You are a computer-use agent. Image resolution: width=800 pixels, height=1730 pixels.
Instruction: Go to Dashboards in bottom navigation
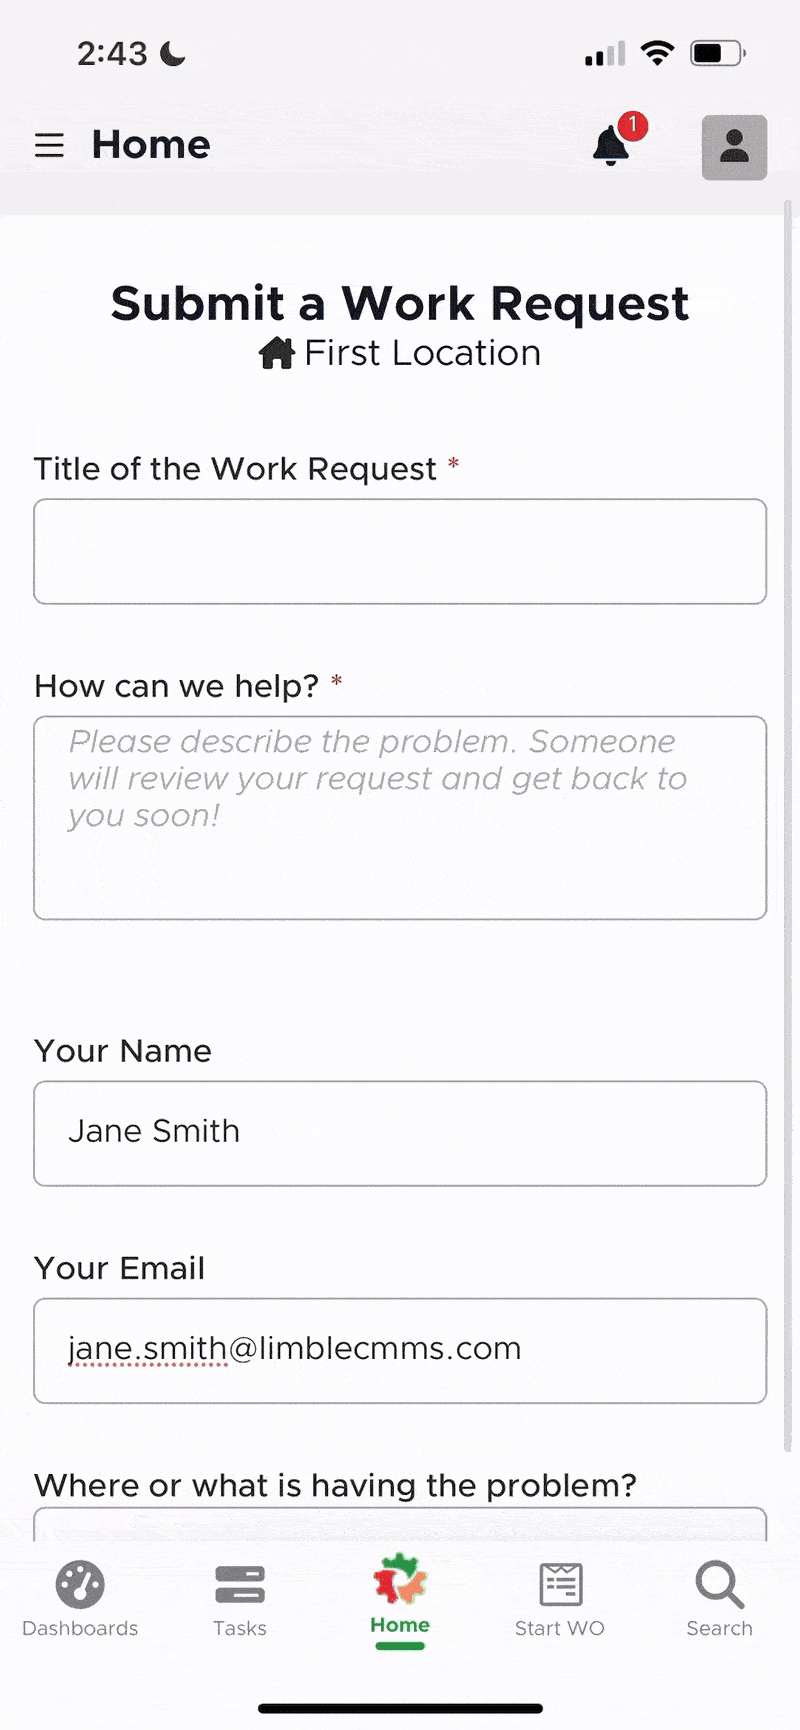(x=80, y=1598)
